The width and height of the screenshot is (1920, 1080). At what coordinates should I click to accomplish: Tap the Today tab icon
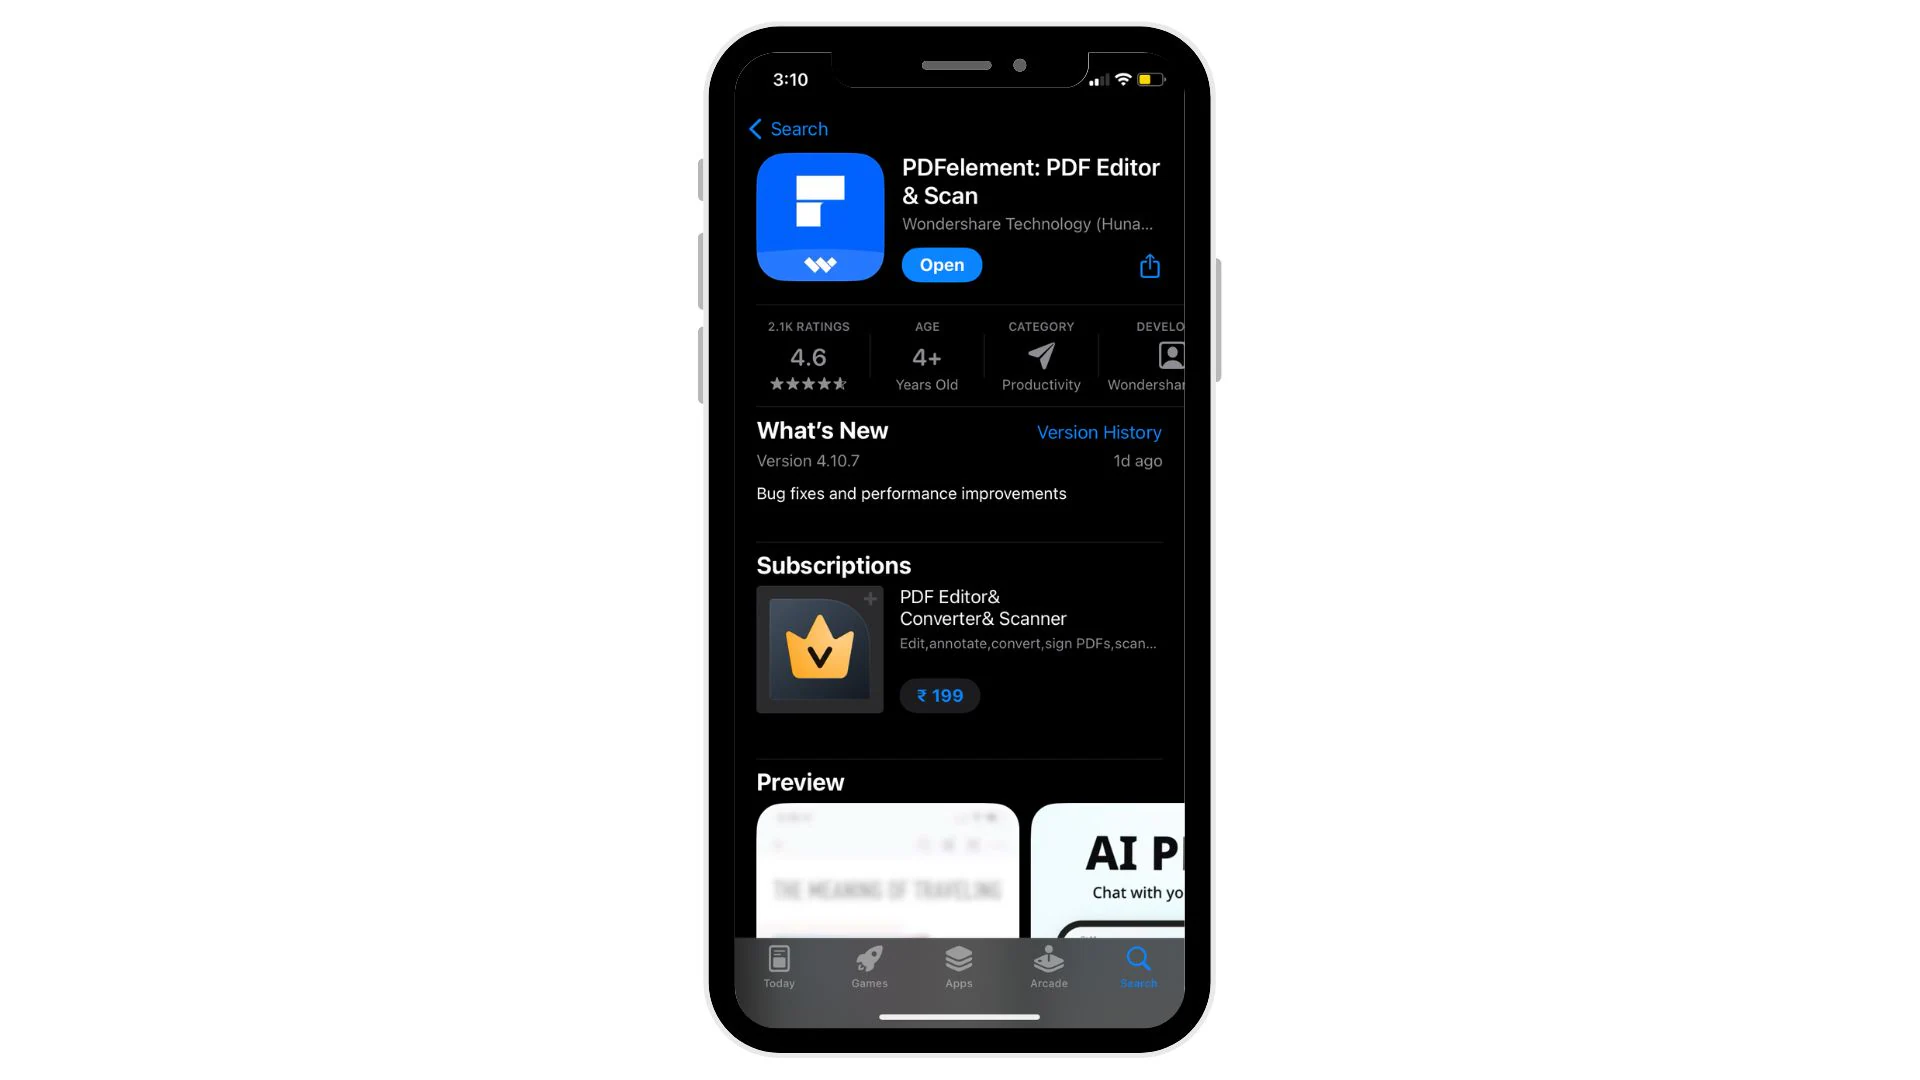point(778,965)
